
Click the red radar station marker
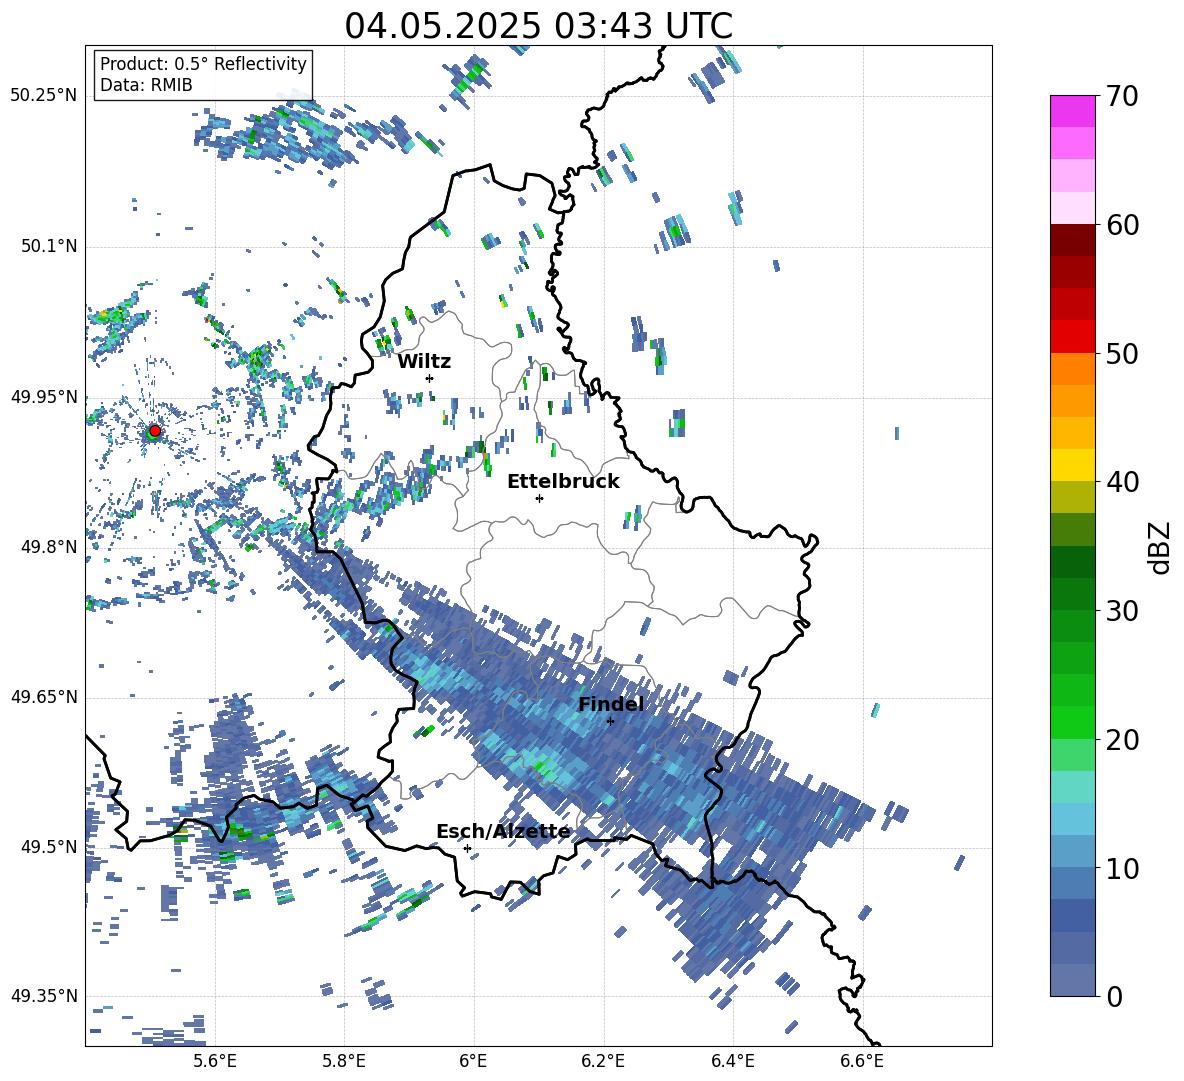pyautogui.click(x=155, y=431)
